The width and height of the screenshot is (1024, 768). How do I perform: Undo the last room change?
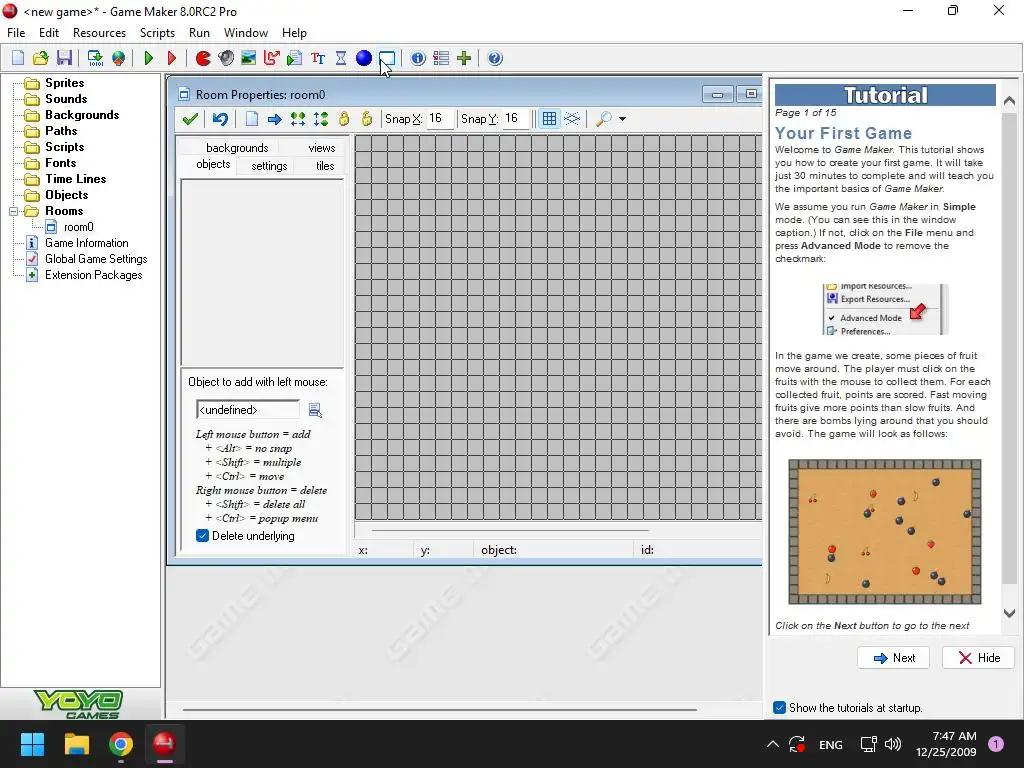(220, 119)
